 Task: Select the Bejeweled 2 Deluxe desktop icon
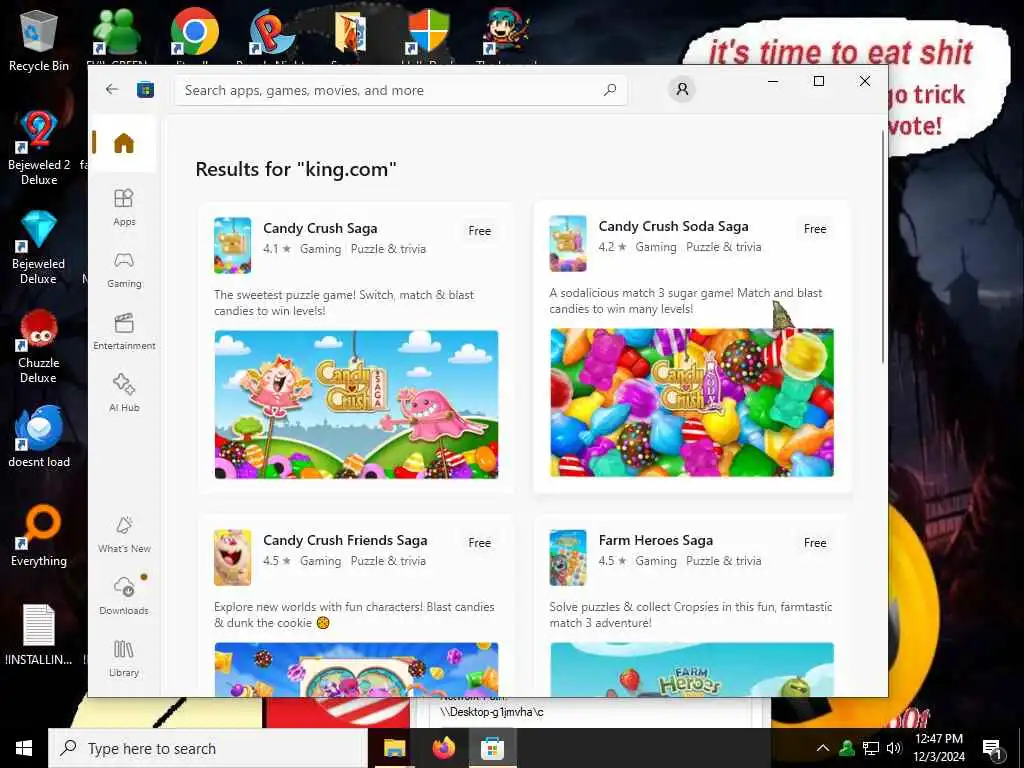pyautogui.click(x=39, y=148)
